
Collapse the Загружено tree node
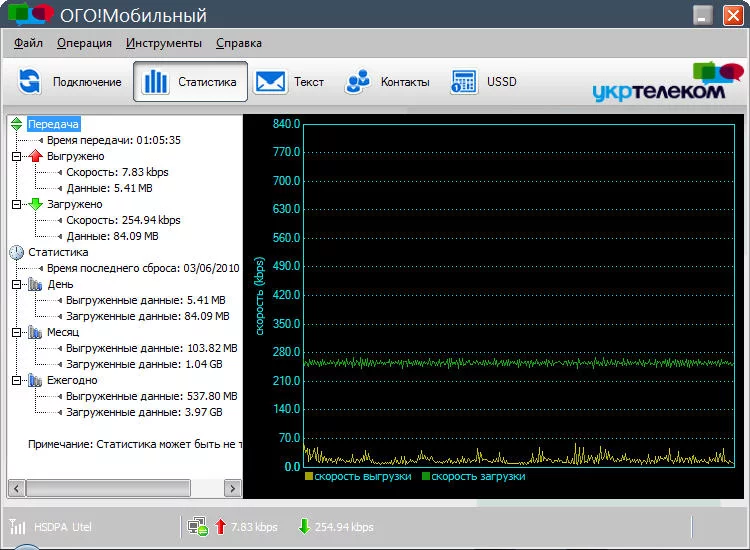click(16, 204)
